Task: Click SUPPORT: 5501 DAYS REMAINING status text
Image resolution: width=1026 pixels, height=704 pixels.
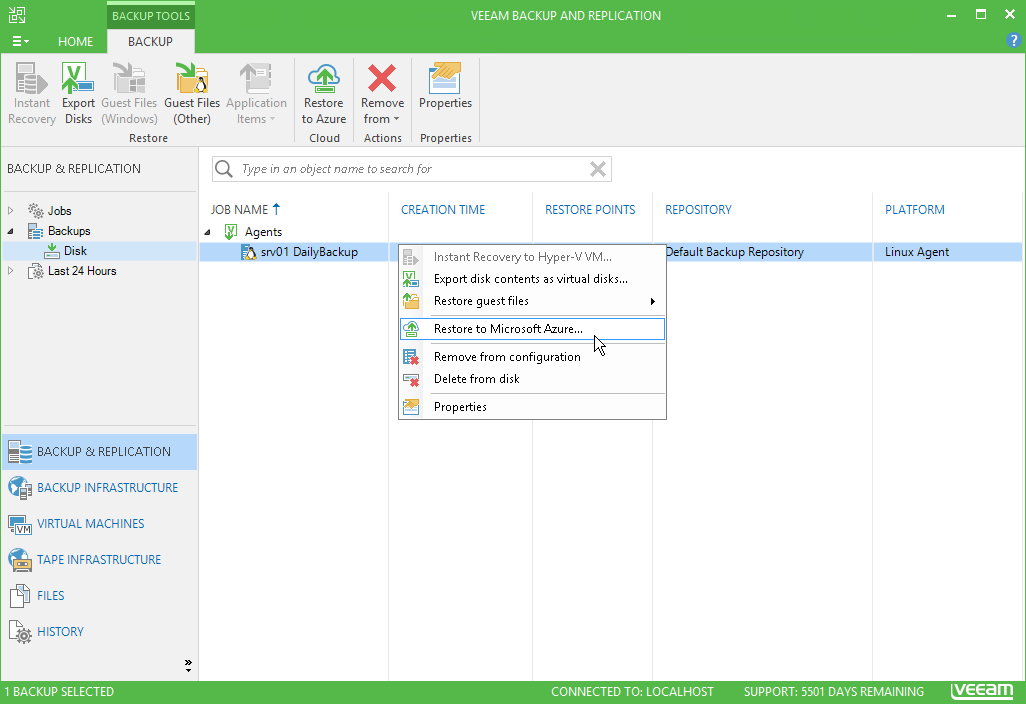Action: point(834,692)
